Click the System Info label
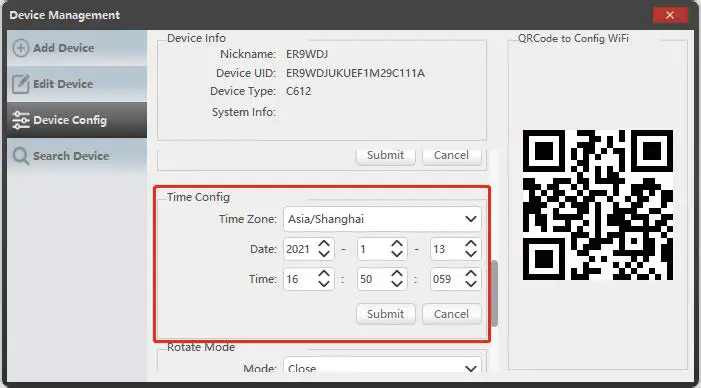 pos(244,112)
